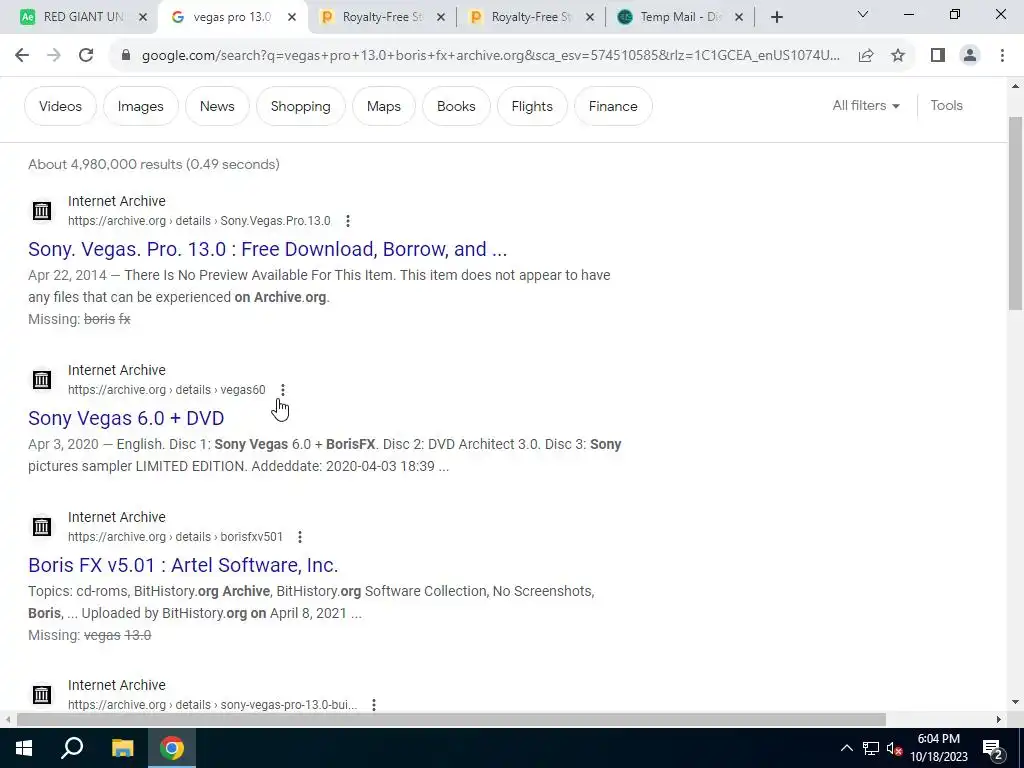Image resolution: width=1024 pixels, height=768 pixels.
Task: Click the vertical page scrollbar thumb
Action: click(1016, 214)
